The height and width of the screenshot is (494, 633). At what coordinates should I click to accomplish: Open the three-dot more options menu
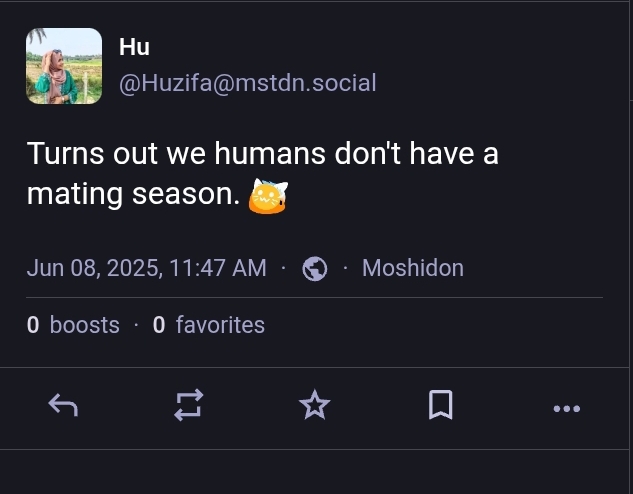pyautogui.click(x=566, y=407)
